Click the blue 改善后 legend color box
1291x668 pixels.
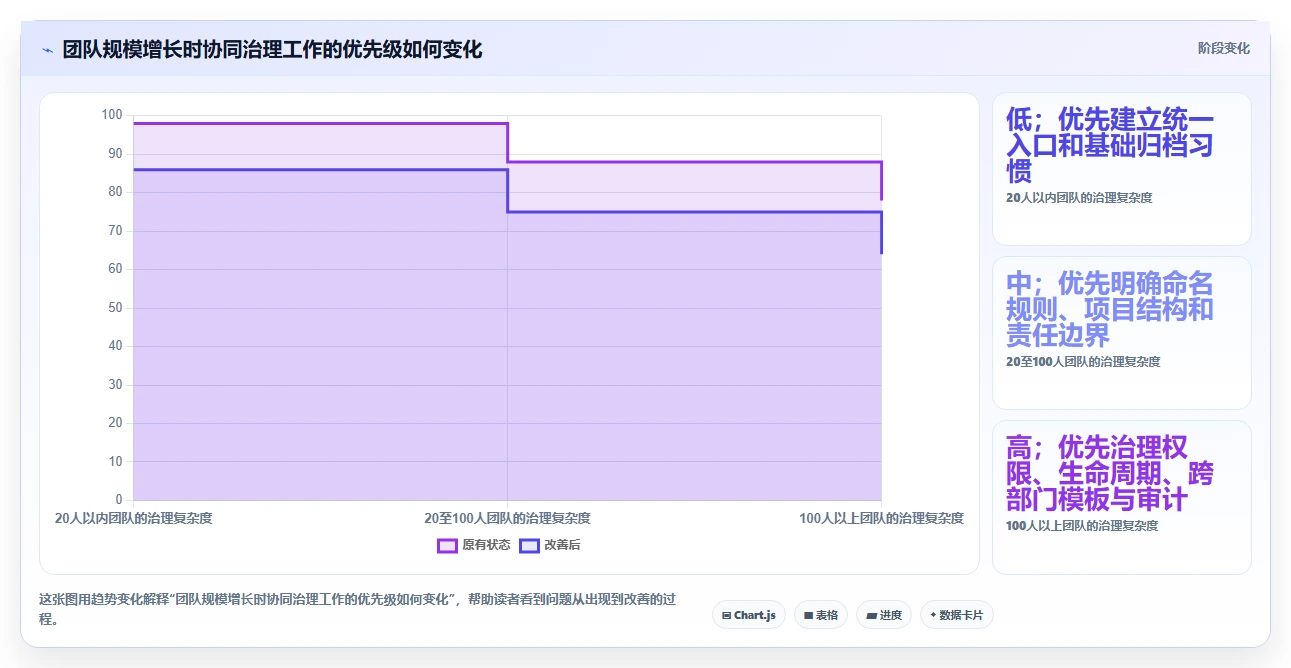(x=528, y=545)
